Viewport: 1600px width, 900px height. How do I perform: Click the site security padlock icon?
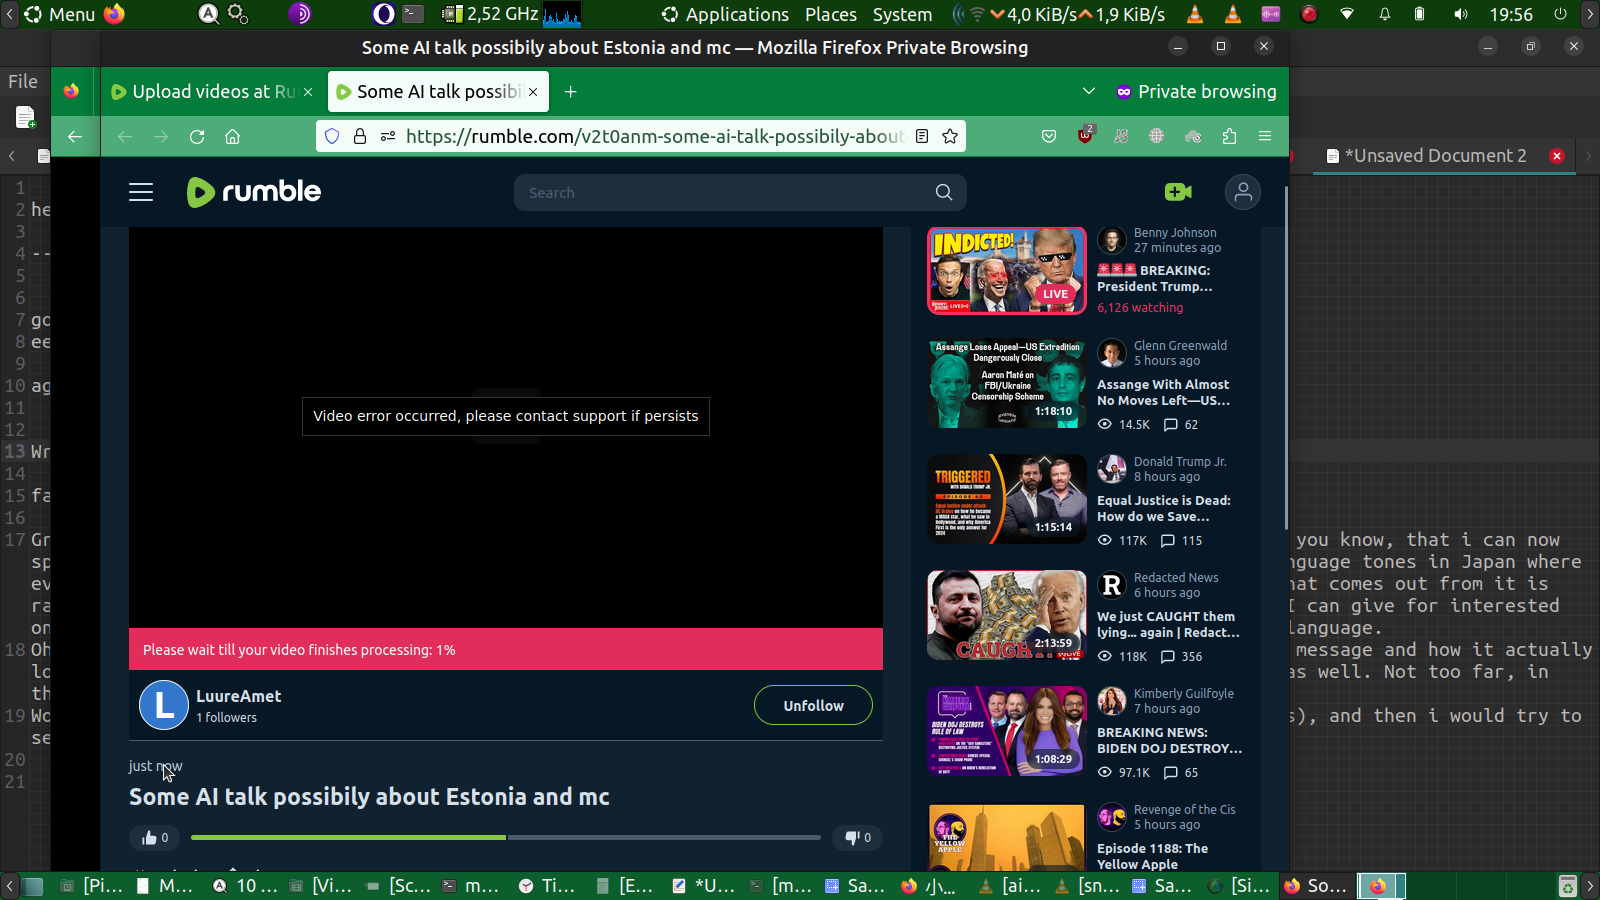[x=360, y=137]
